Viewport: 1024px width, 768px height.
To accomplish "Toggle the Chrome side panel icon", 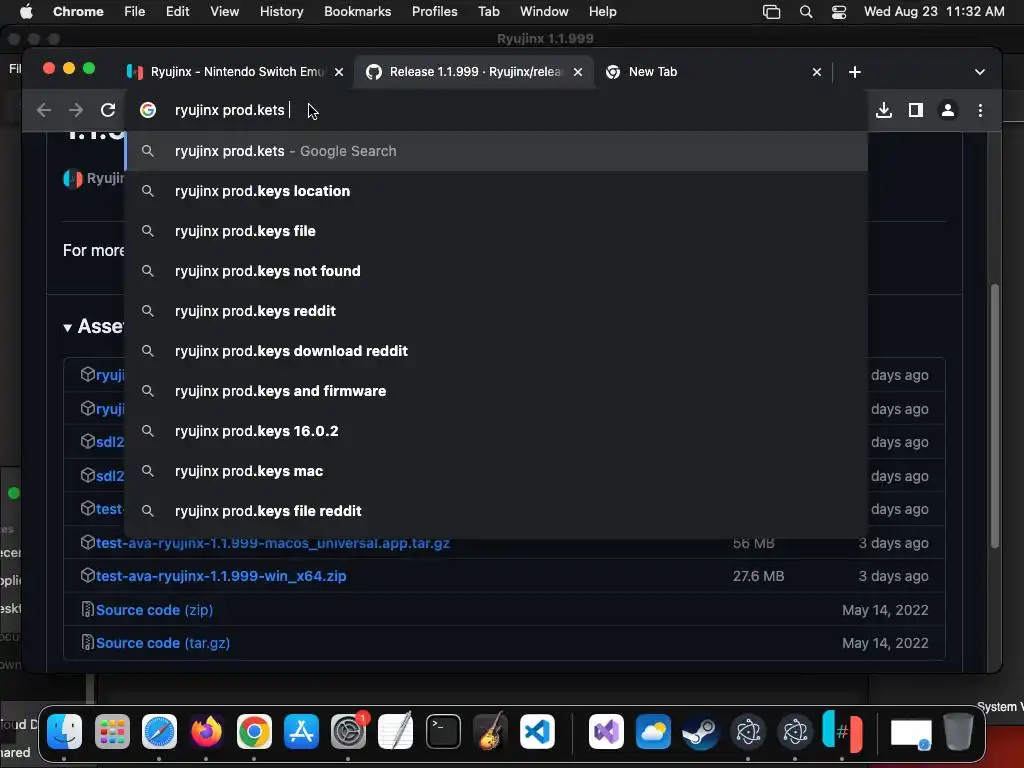I will 916,110.
